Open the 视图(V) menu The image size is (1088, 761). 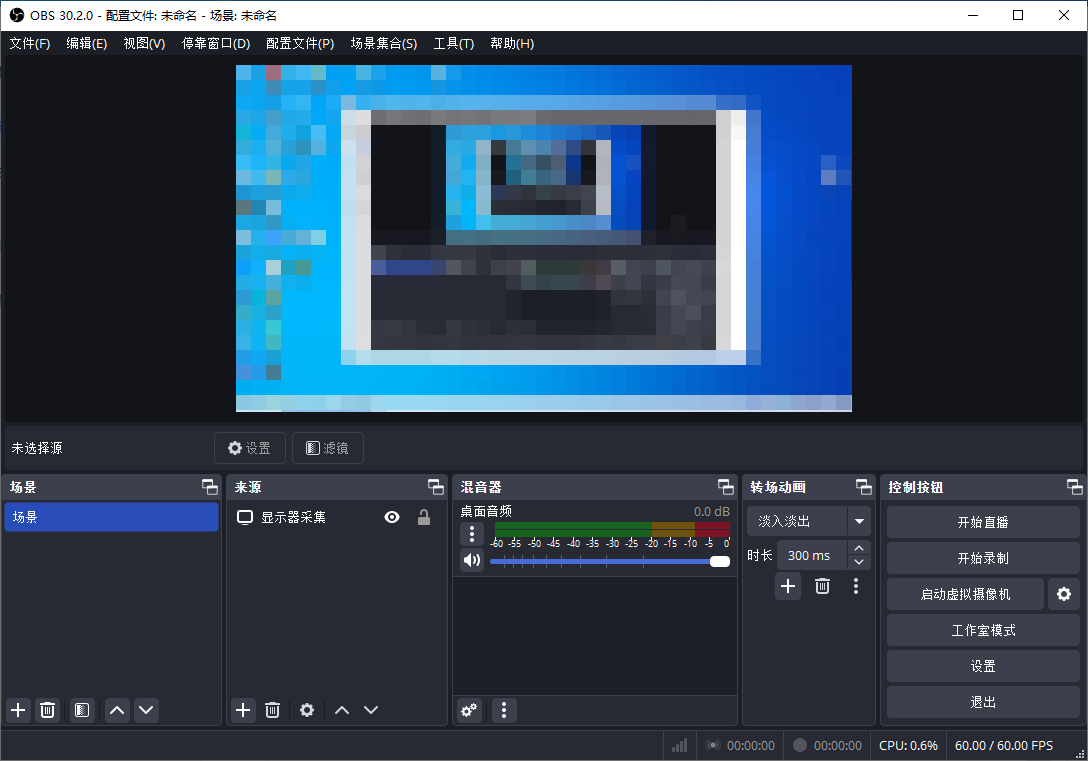pos(143,43)
